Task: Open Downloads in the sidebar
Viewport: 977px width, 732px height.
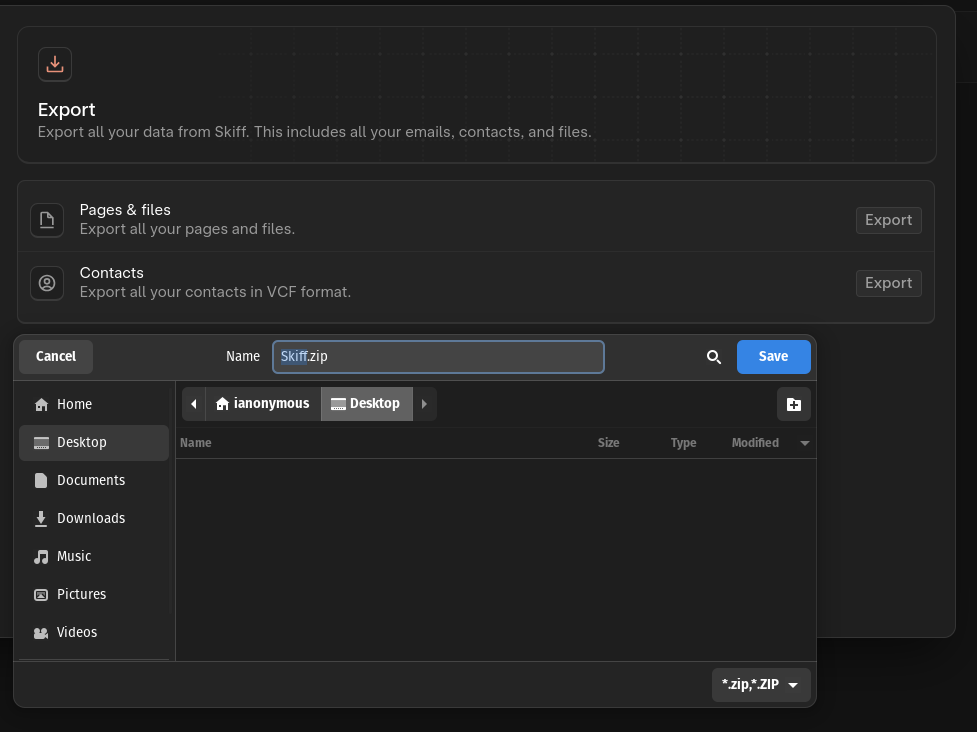Action: pyautogui.click(x=90, y=518)
